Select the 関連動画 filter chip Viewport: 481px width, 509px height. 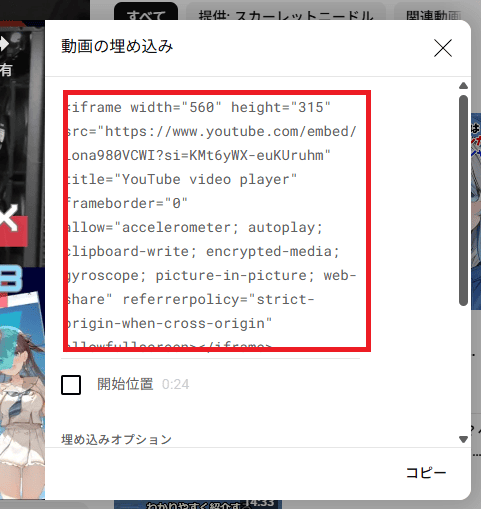433,13
